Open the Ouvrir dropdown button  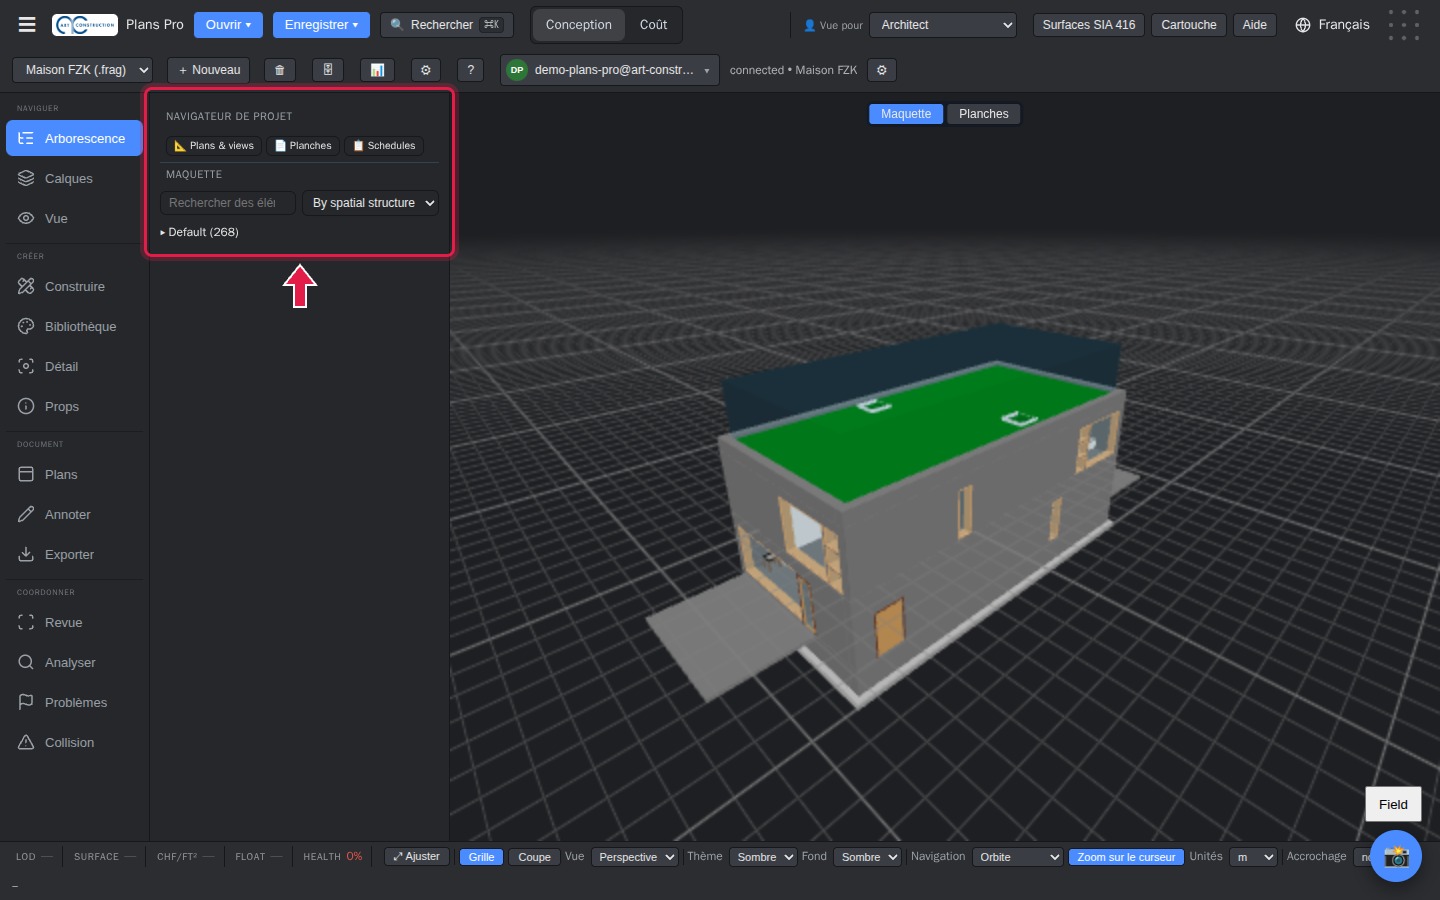228,25
